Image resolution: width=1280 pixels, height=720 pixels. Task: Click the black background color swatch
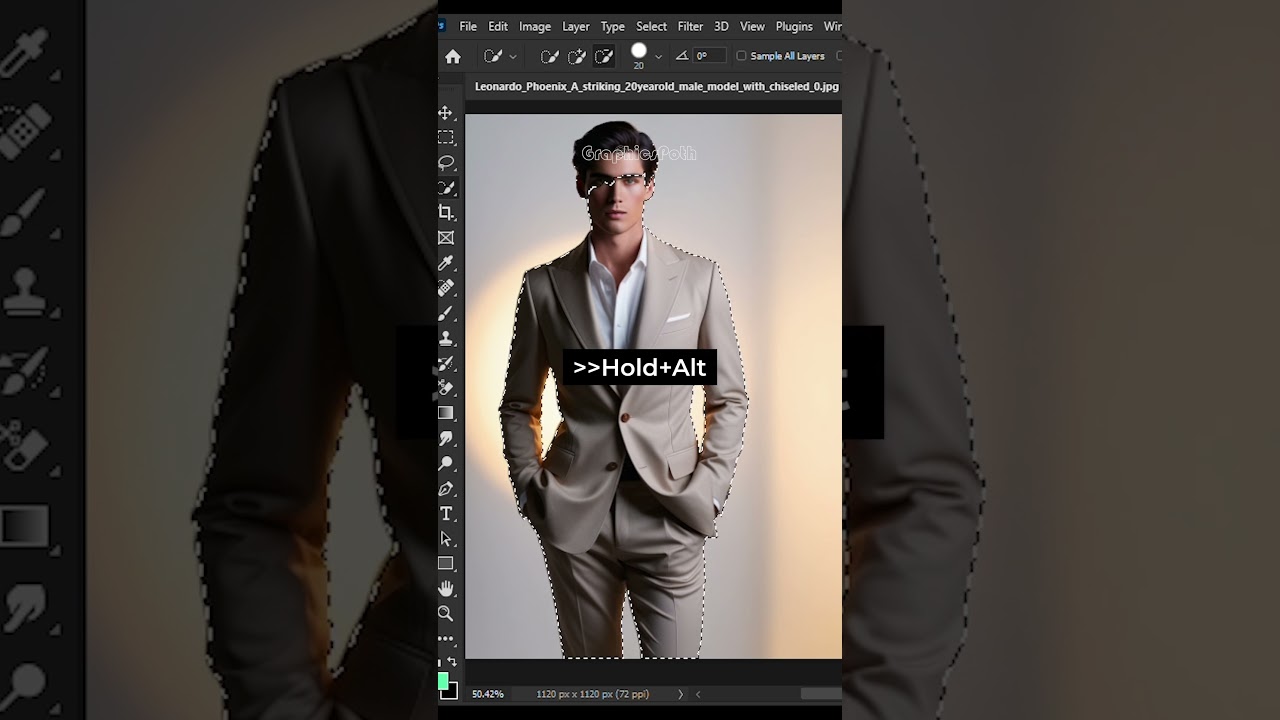pyautogui.click(x=452, y=692)
